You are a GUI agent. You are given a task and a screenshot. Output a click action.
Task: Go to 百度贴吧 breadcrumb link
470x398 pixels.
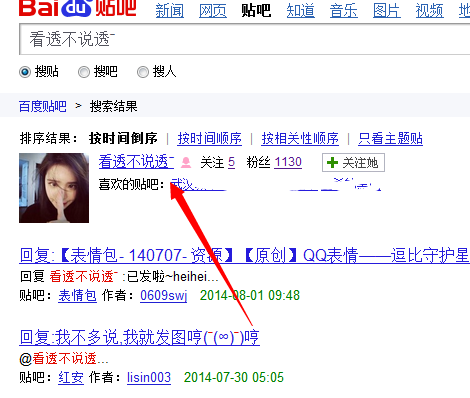43,107
